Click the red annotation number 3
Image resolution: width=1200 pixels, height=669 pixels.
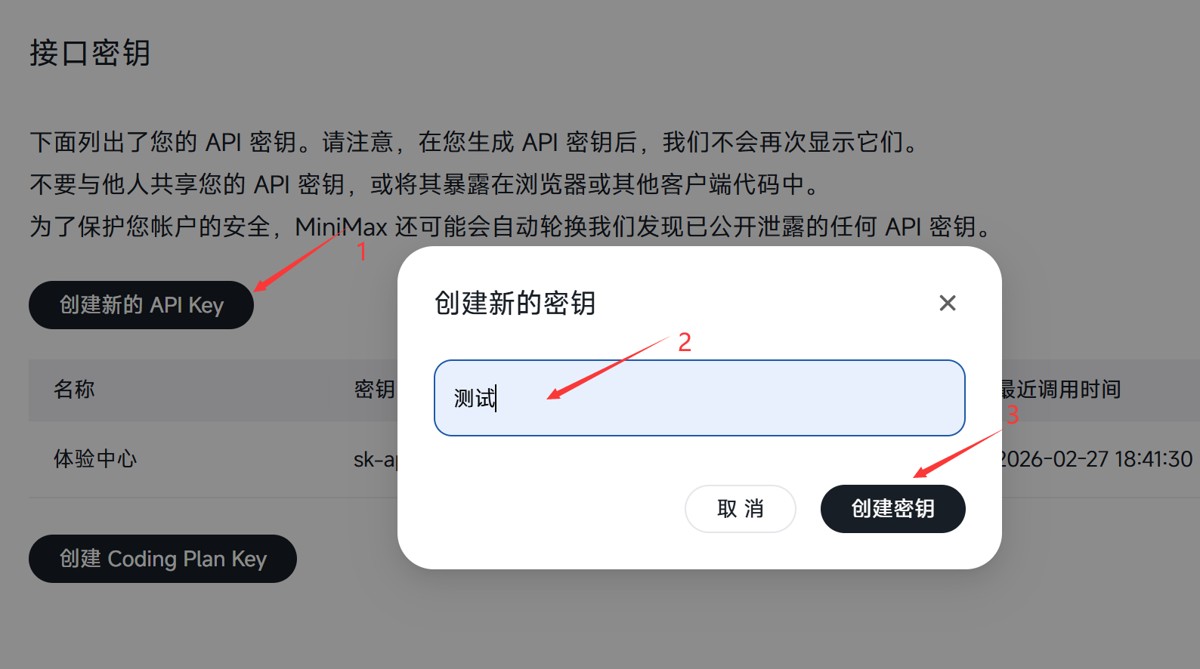1012,415
